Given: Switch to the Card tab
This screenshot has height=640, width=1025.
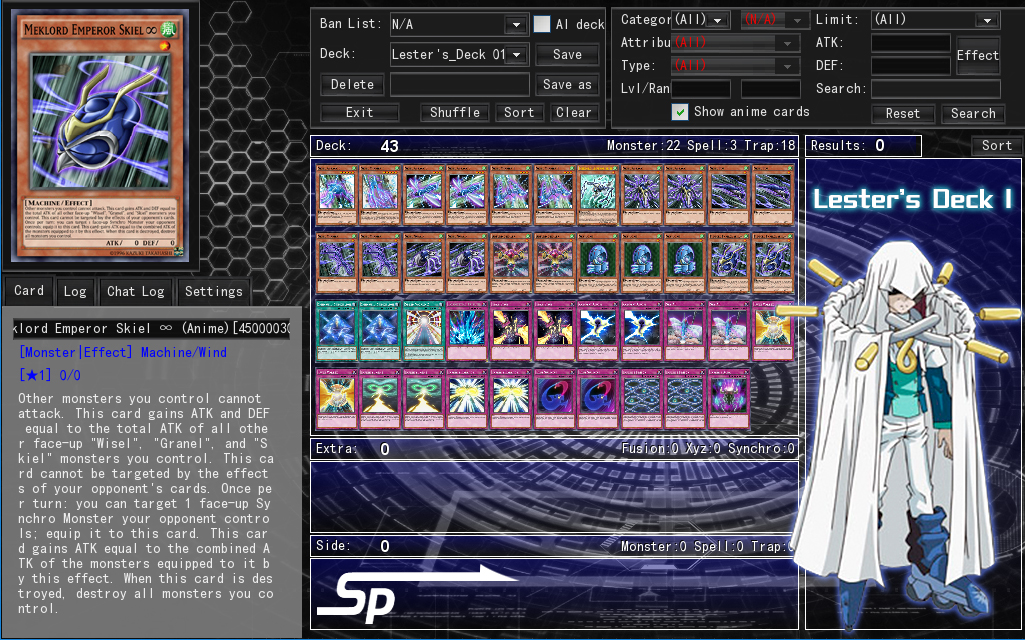Looking at the screenshot, I should click(x=29, y=291).
